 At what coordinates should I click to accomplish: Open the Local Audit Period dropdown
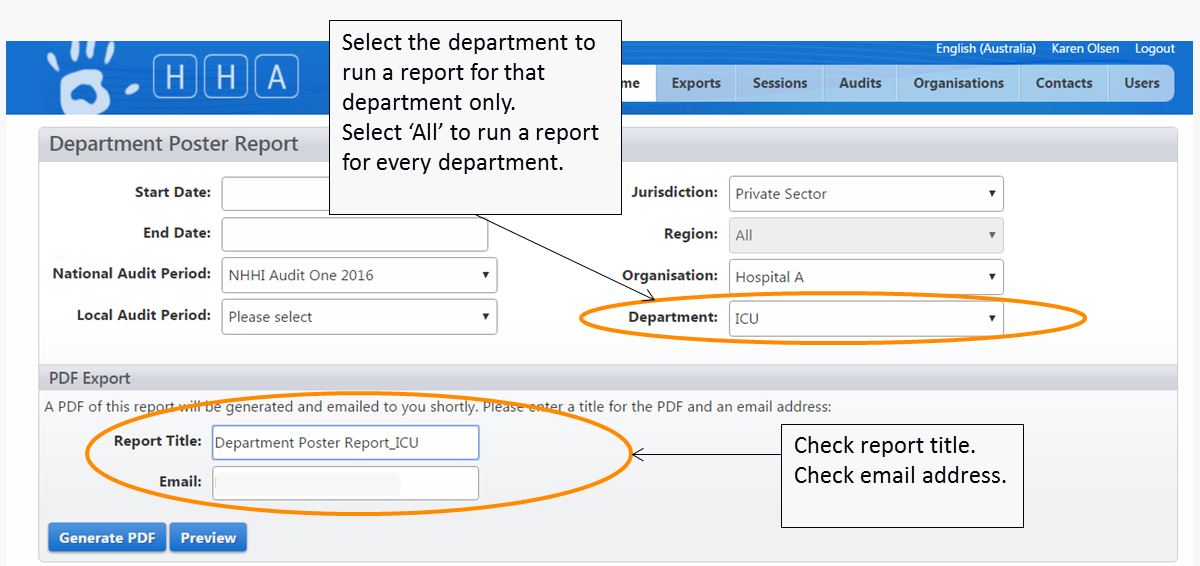point(359,316)
